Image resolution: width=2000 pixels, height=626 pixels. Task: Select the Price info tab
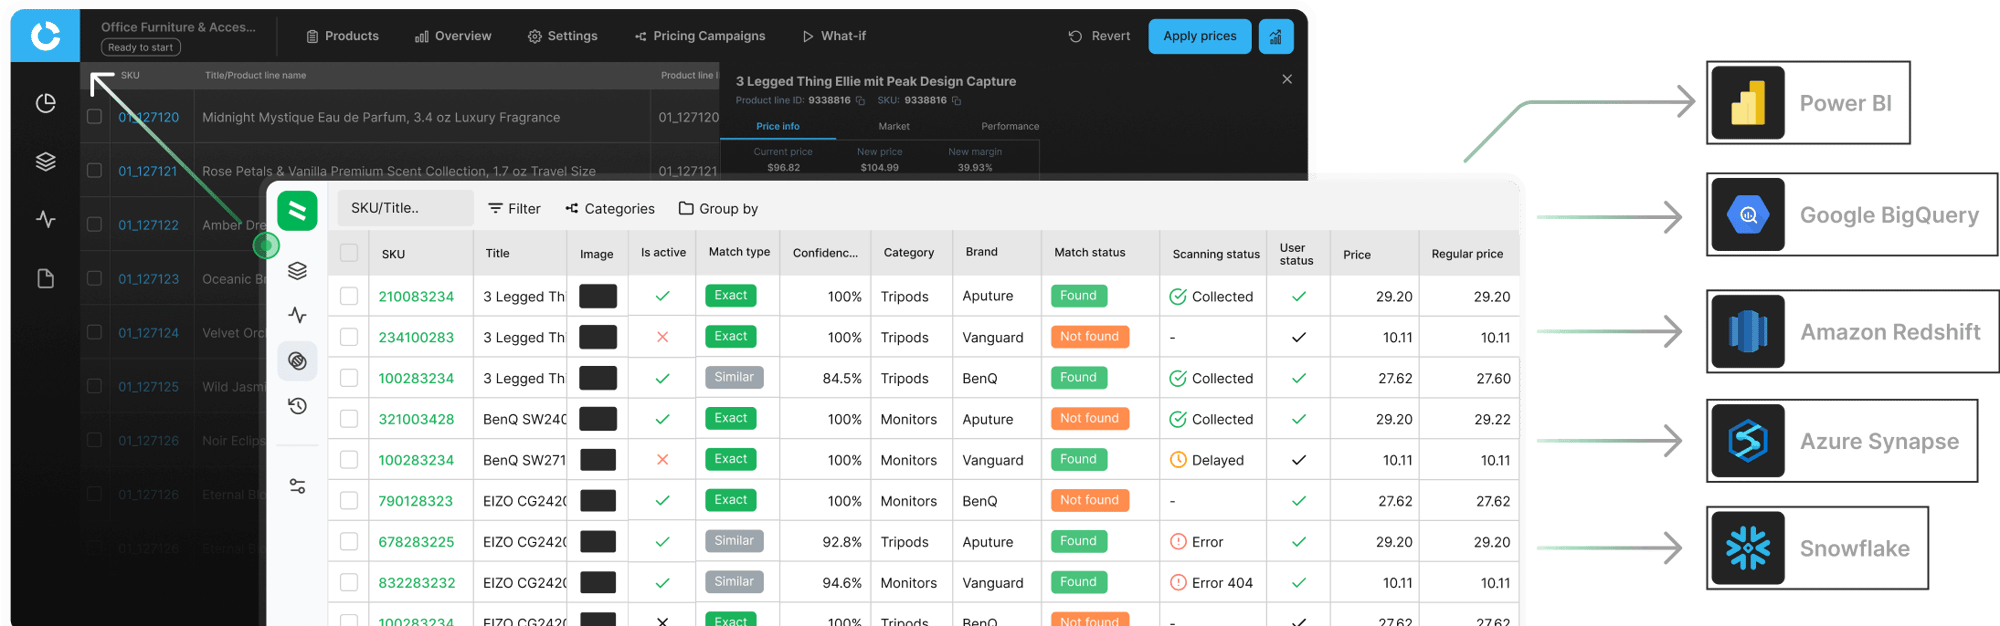(x=778, y=127)
